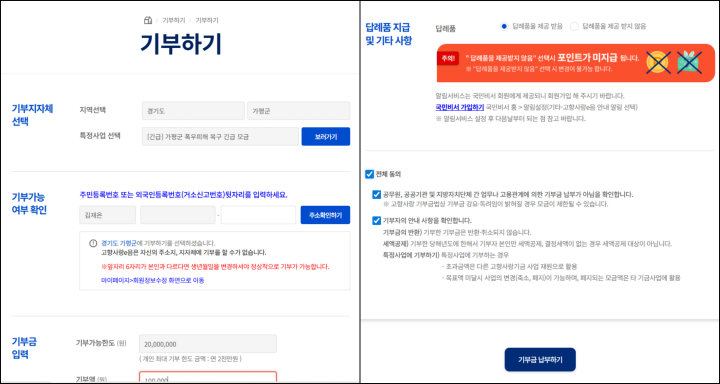Toggle checkbox for 공무원, 공공기관 confirmation
Viewport: 720px width, 384px height.
click(377, 195)
